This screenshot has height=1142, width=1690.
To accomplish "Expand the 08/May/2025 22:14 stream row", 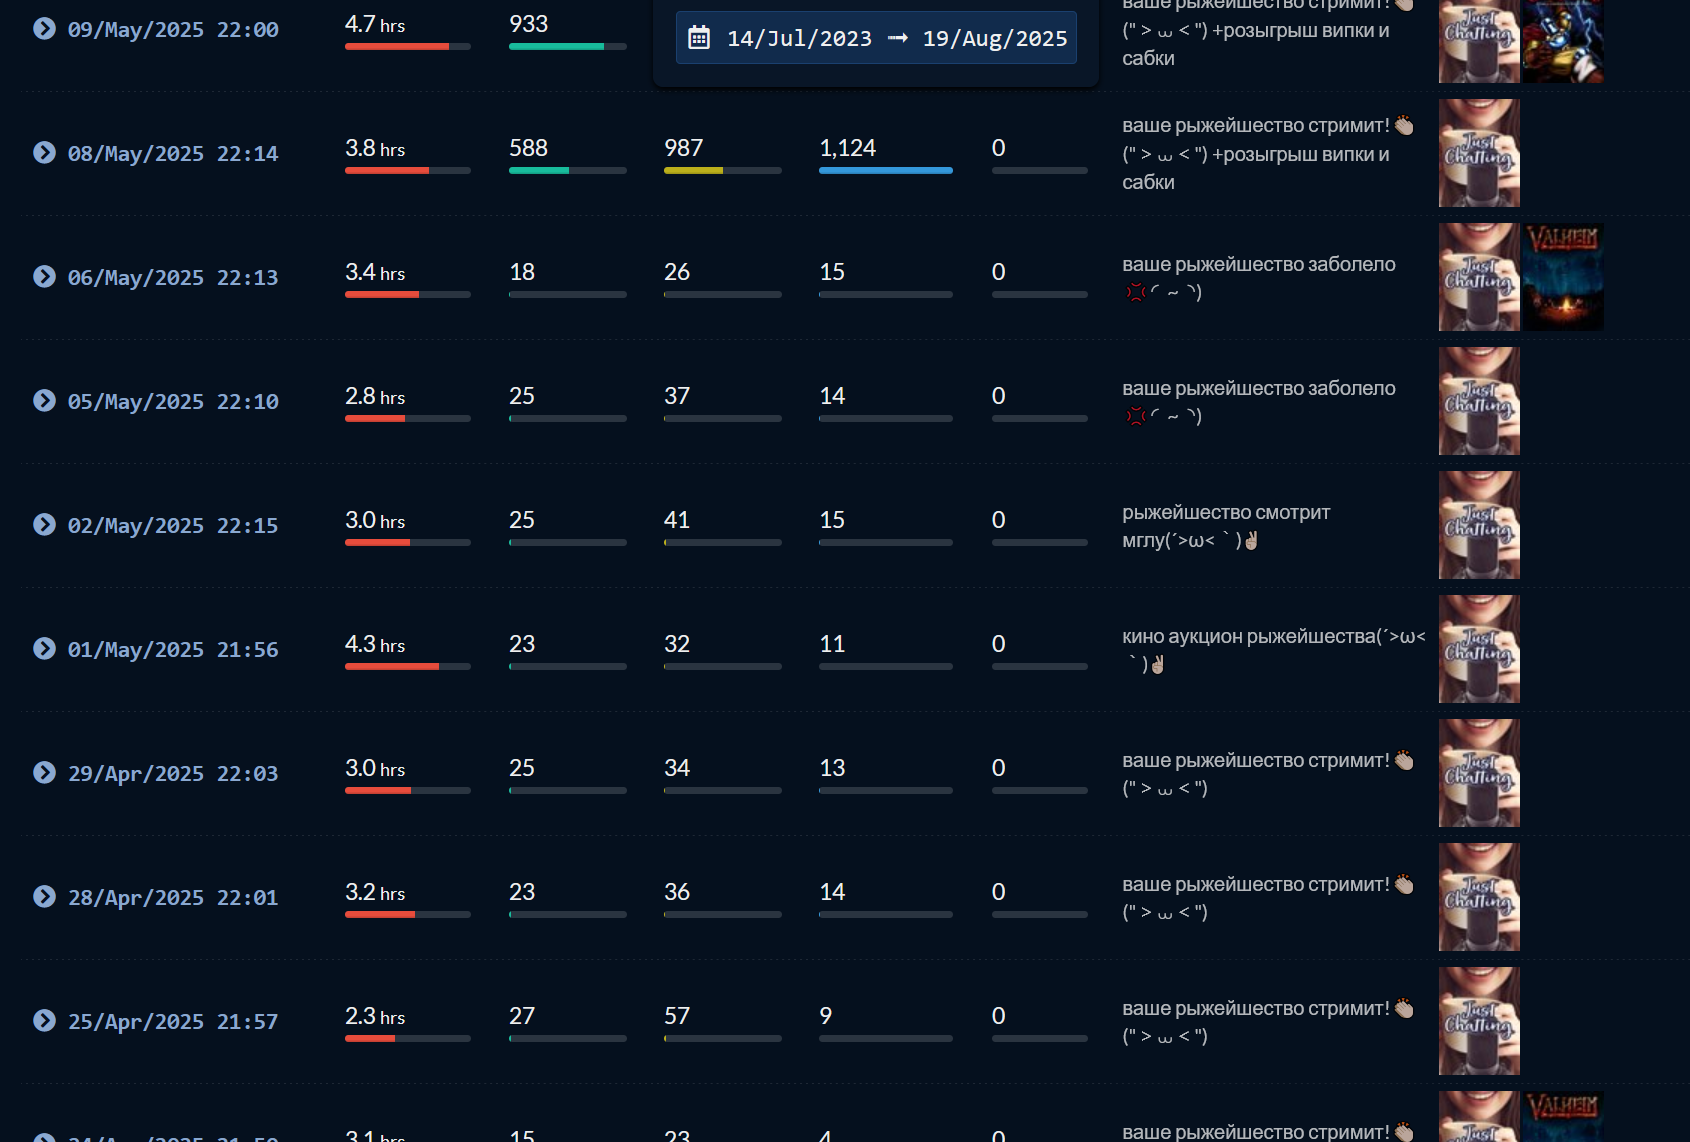I will (44, 152).
